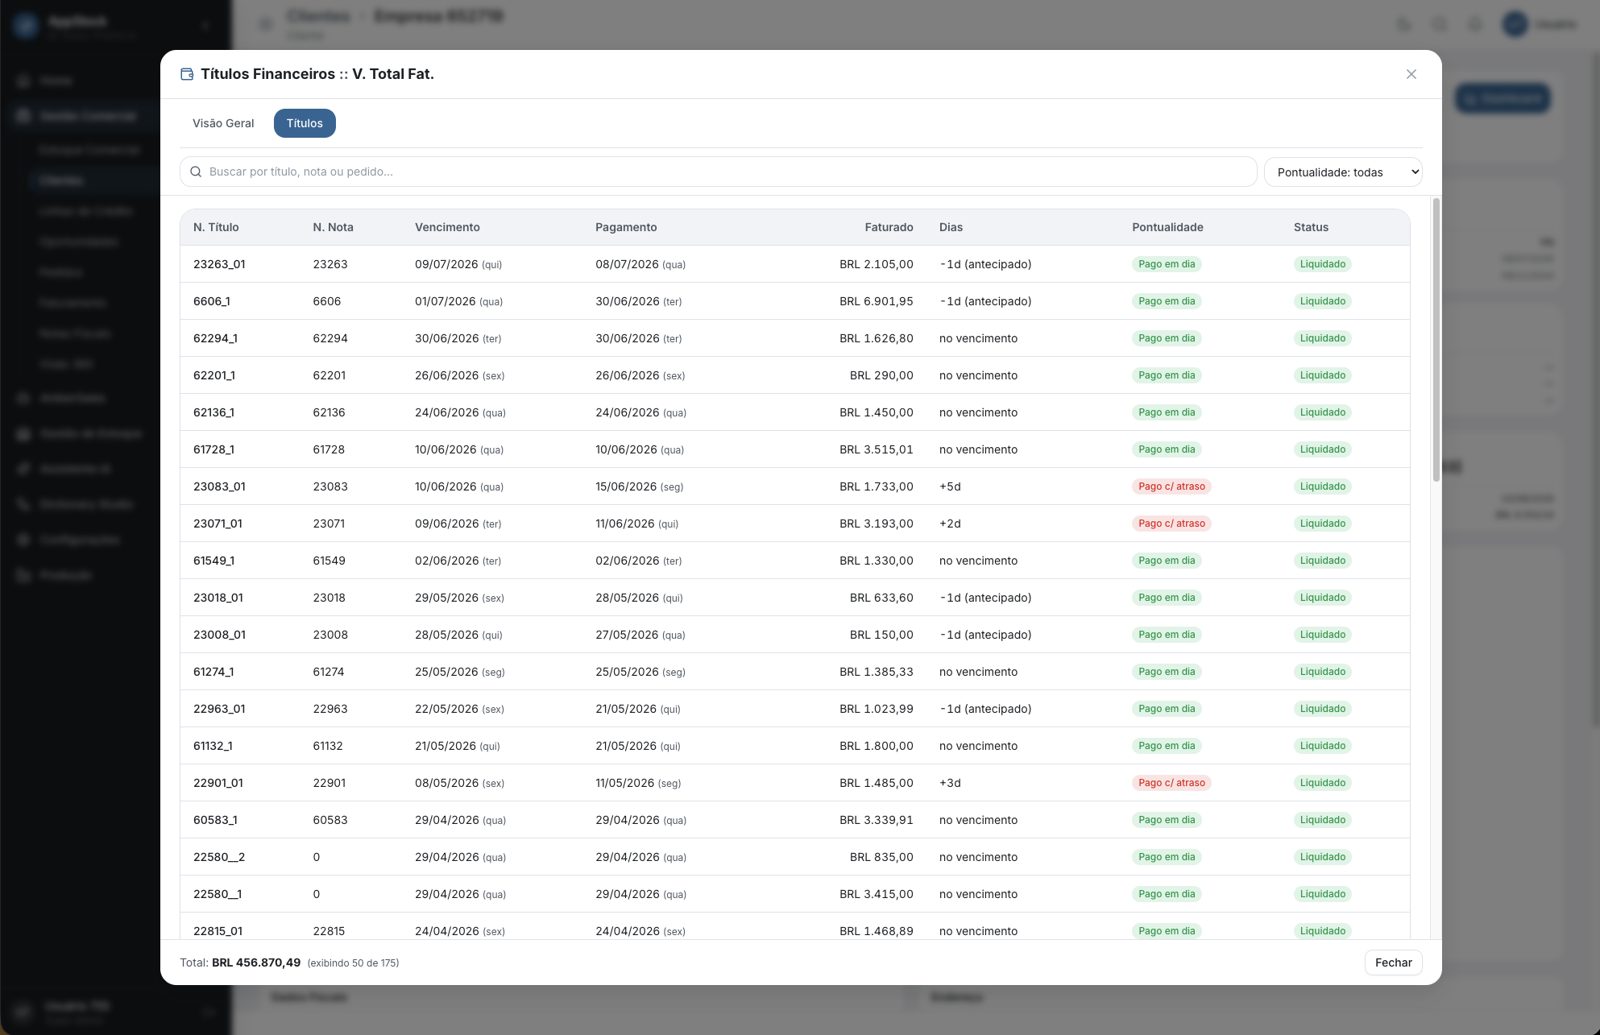This screenshot has height=1035, width=1600.
Task: Click the modal table vertical scrollbar
Action: pos(1436,340)
